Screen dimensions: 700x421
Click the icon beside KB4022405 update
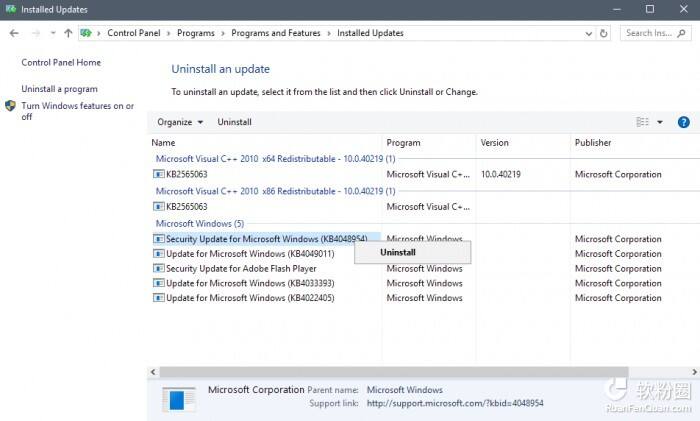click(x=158, y=298)
